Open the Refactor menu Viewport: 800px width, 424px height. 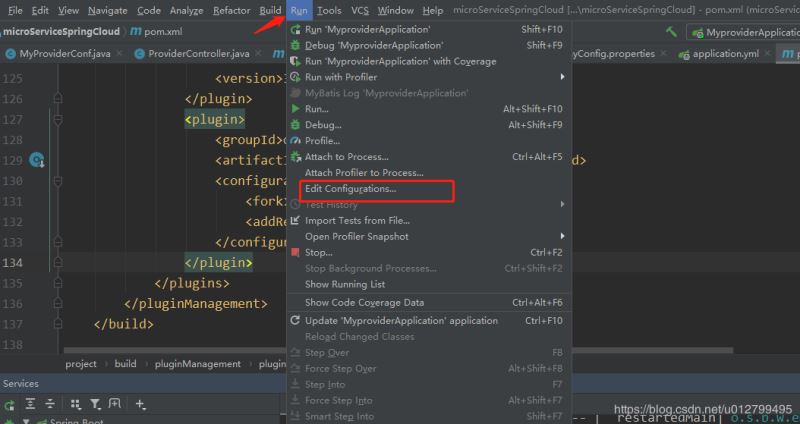[231, 10]
